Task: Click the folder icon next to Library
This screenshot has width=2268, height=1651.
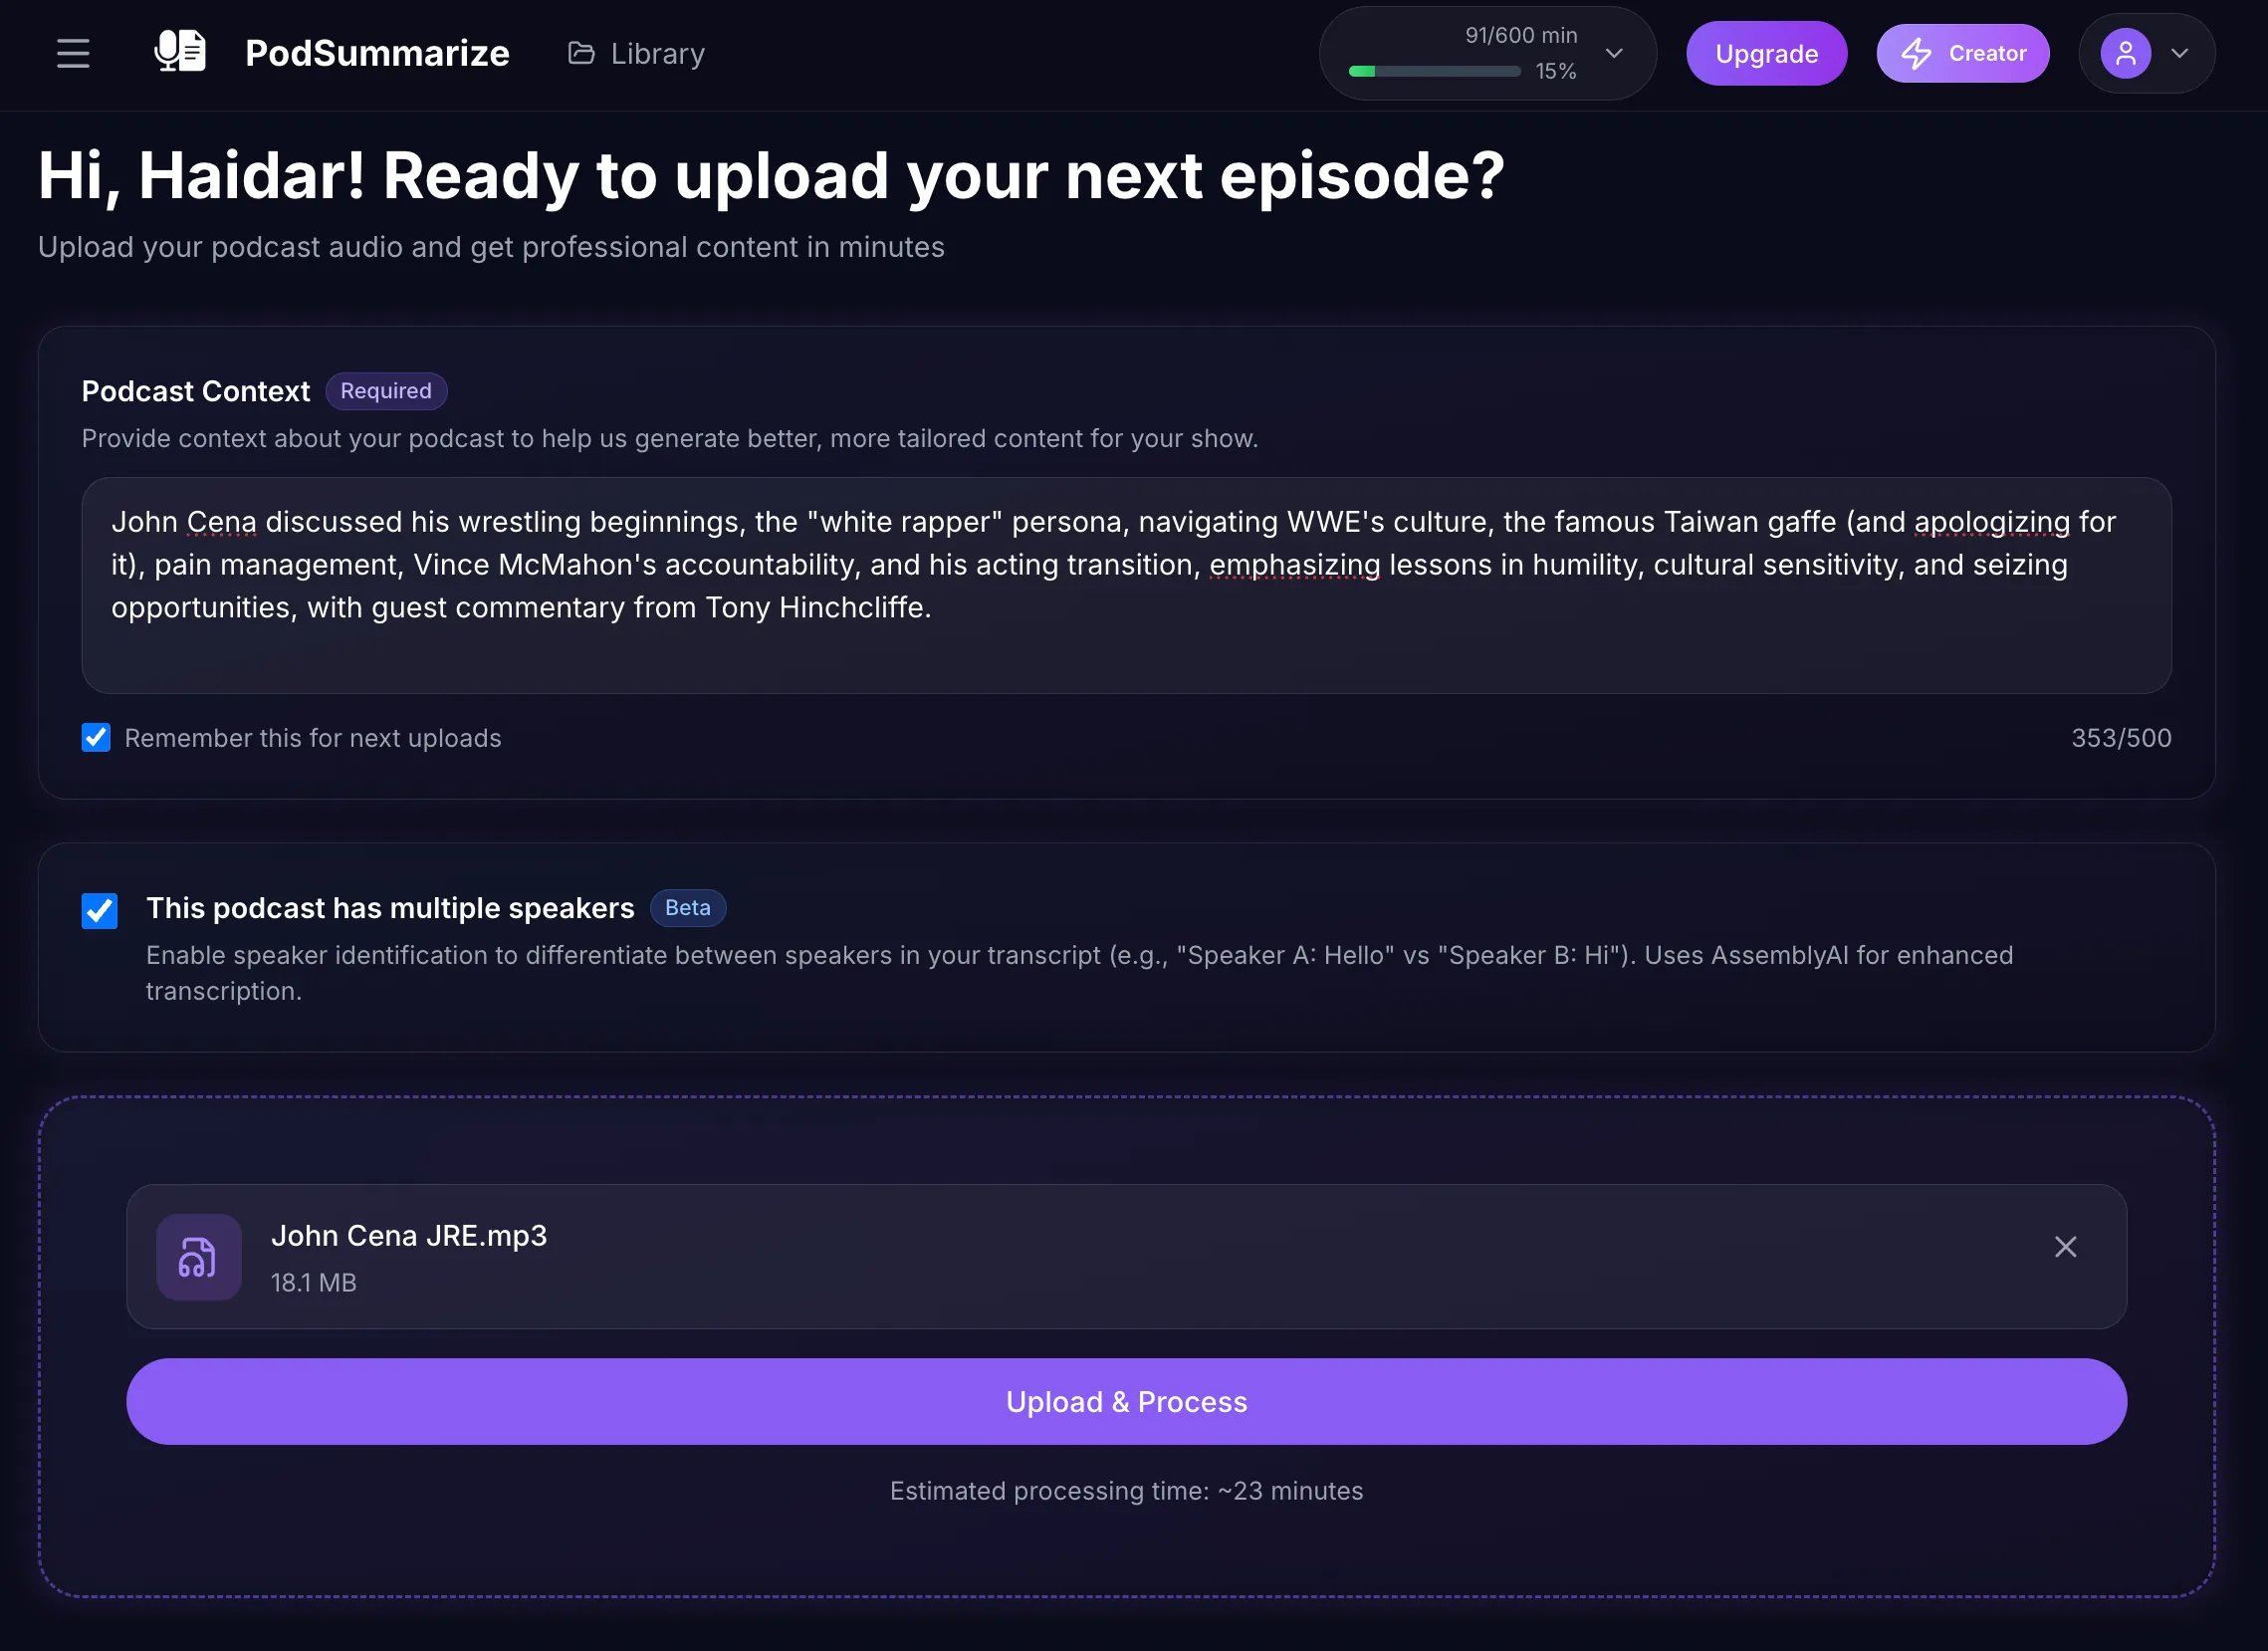Action: pyautogui.click(x=581, y=53)
